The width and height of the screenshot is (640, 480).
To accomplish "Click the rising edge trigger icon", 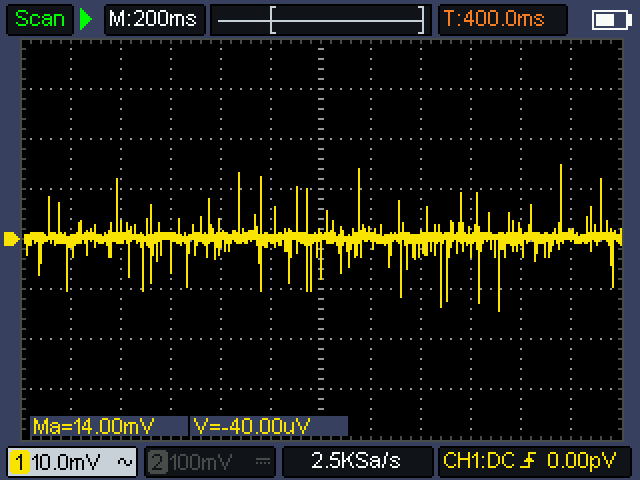I will pyautogui.click(x=529, y=461).
